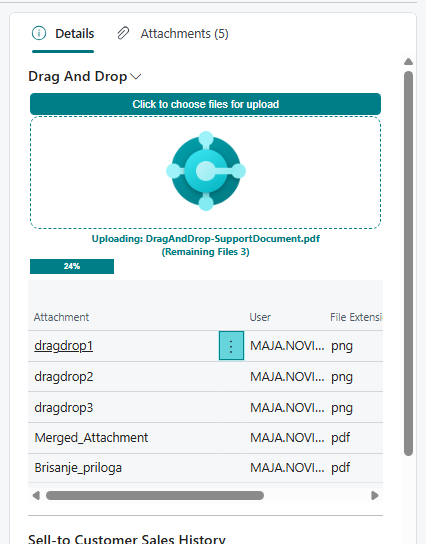Select the dragdrop2 attachment row
Screen dimensions: 426x544
tap(205, 376)
